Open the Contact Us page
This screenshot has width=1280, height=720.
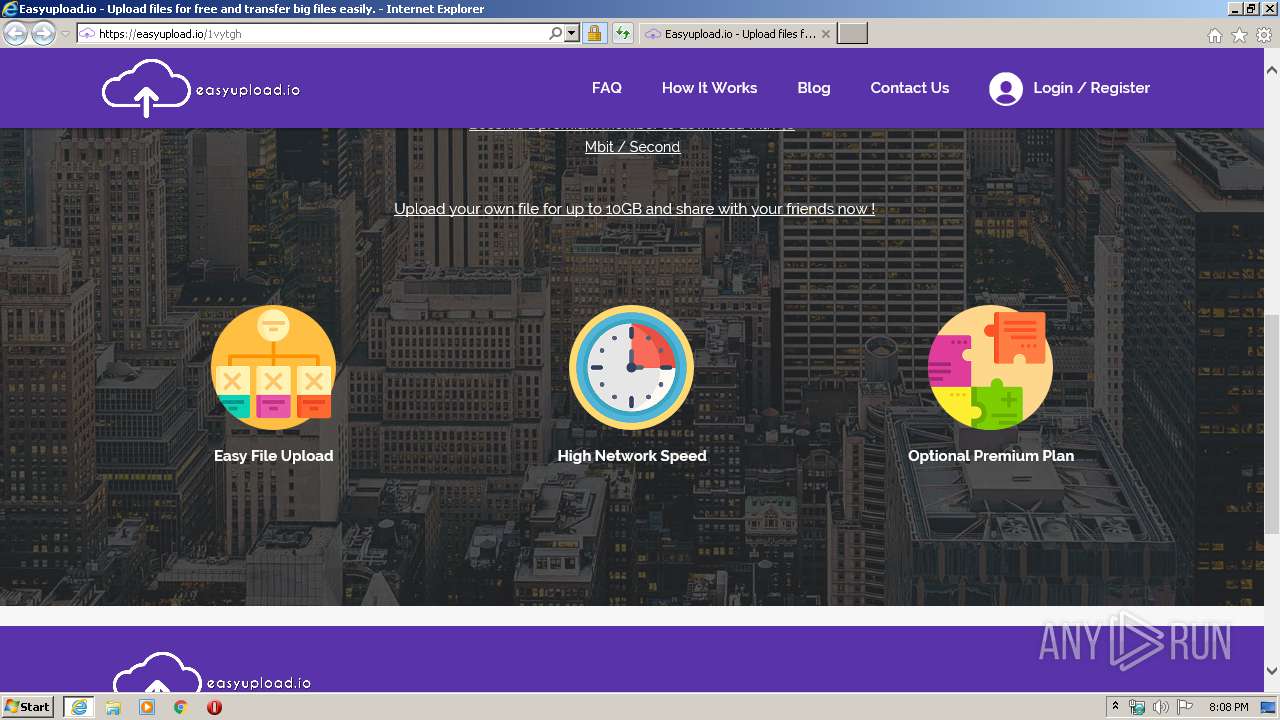click(910, 88)
